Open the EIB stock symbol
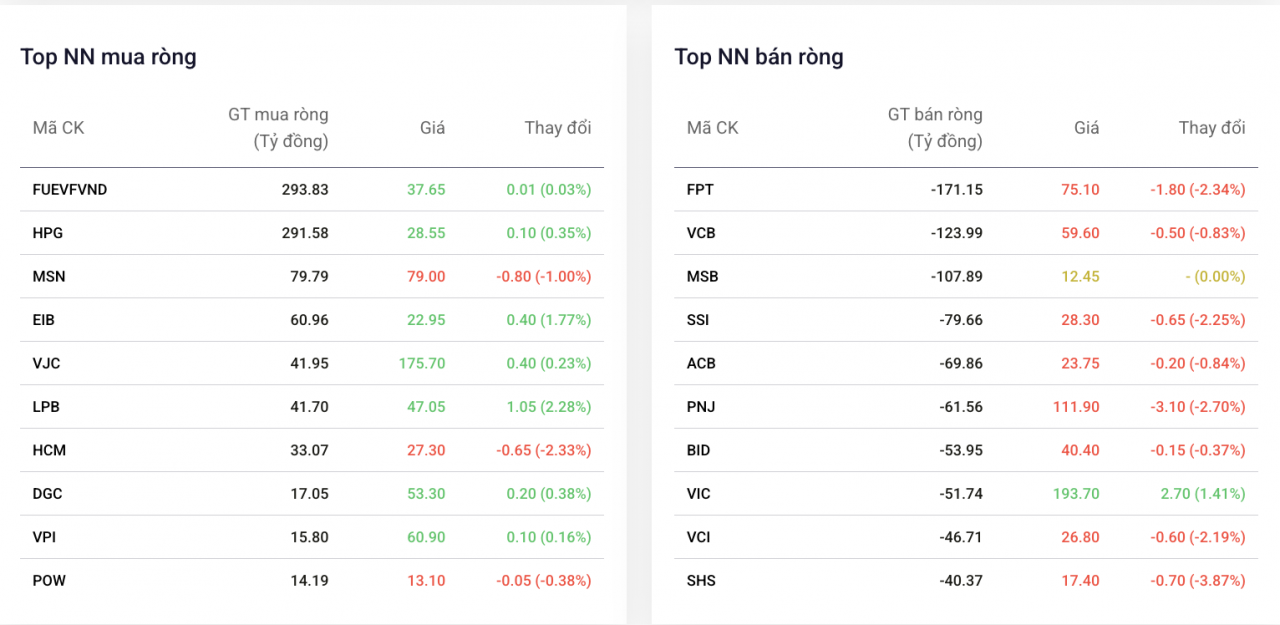This screenshot has height=625, width=1280. (44, 320)
